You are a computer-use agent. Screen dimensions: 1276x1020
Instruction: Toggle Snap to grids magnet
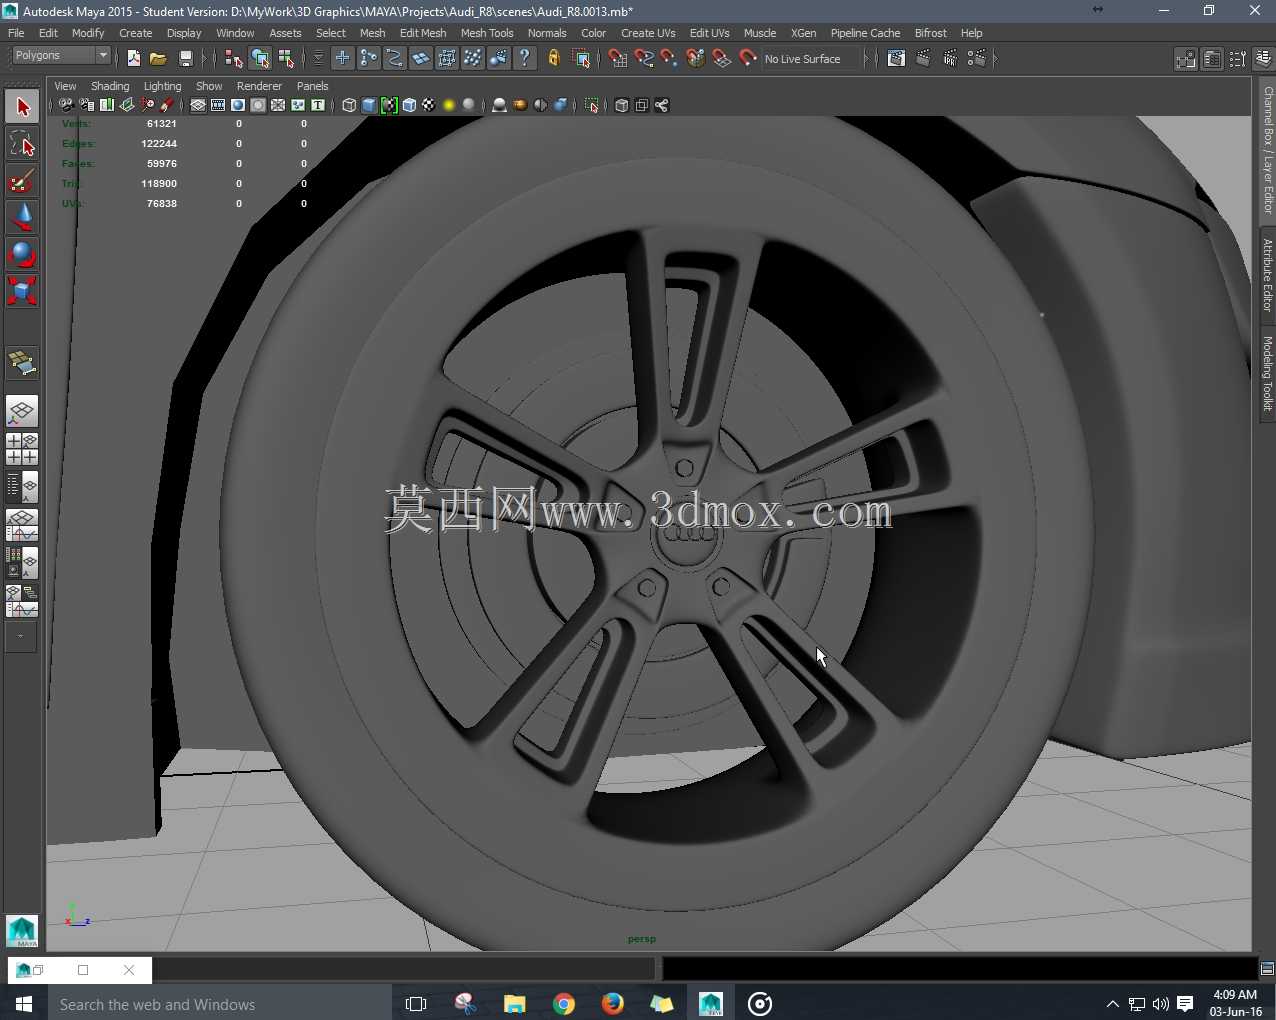tap(618, 59)
